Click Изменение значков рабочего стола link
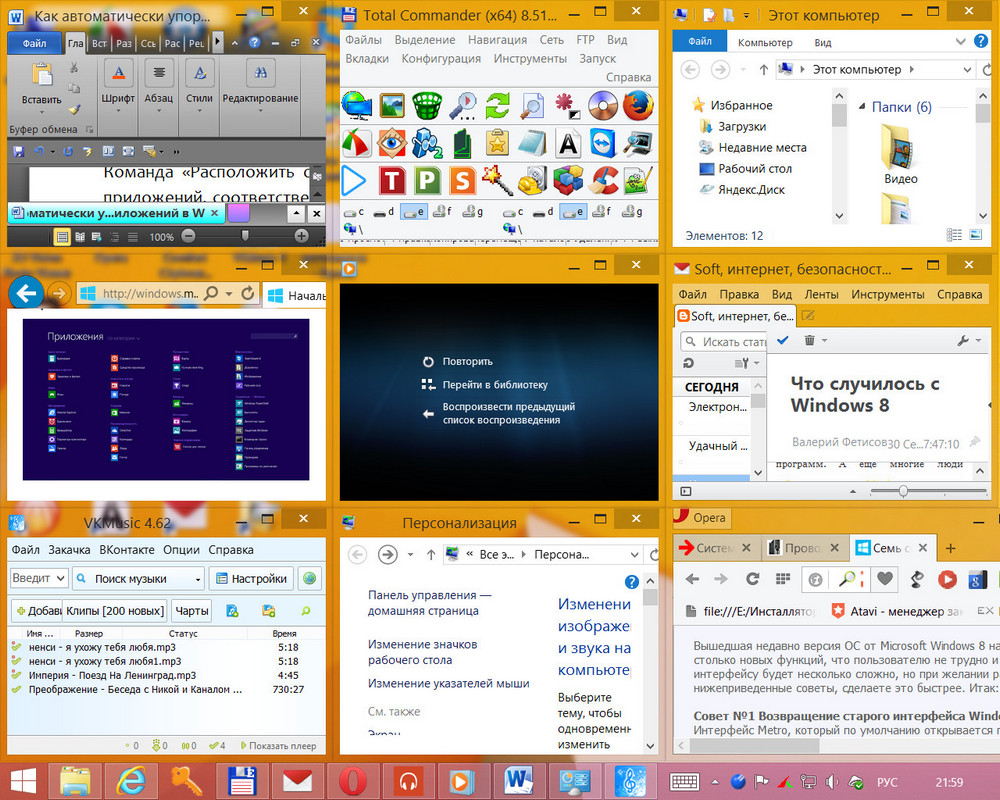 point(422,652)
